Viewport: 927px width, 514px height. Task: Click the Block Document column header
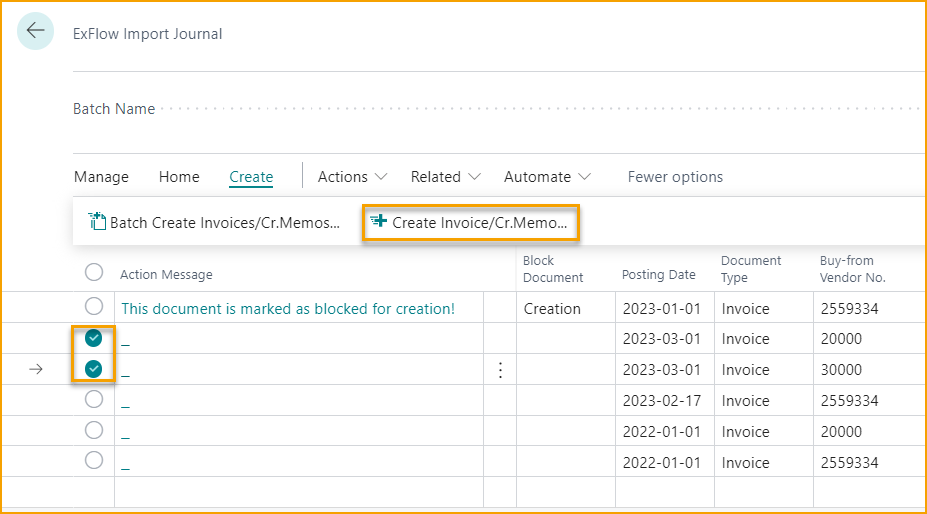[x=553, y=269]
